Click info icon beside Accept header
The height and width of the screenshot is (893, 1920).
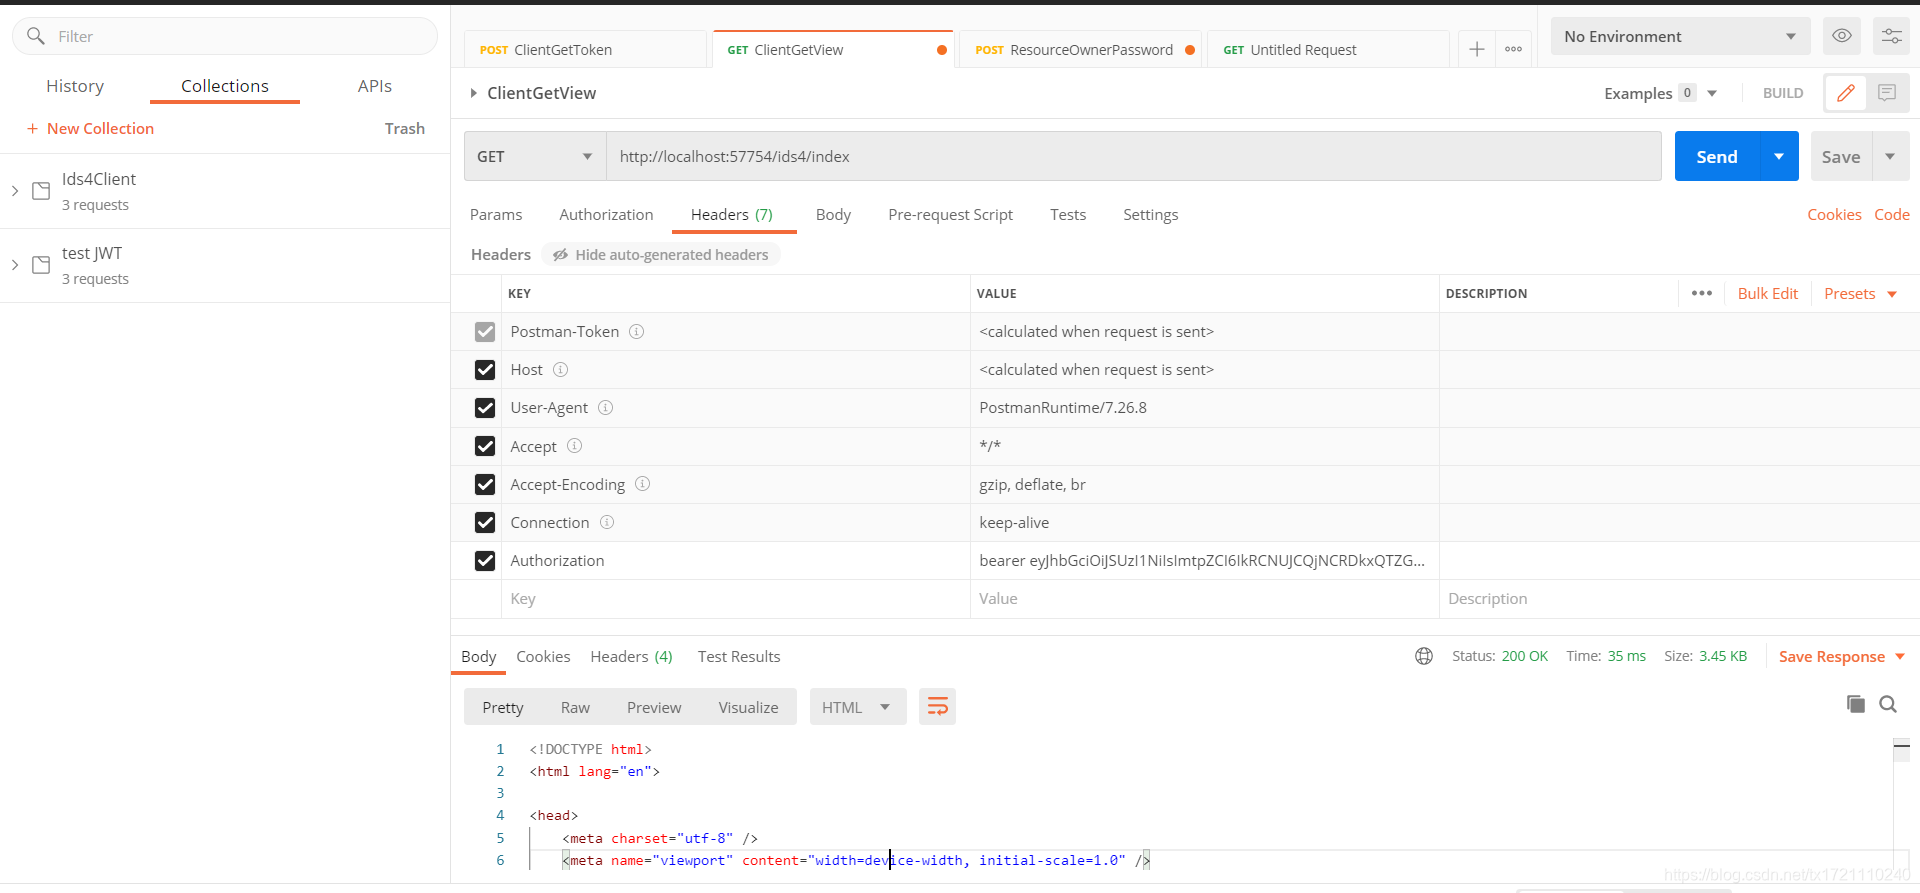[574, 446]
